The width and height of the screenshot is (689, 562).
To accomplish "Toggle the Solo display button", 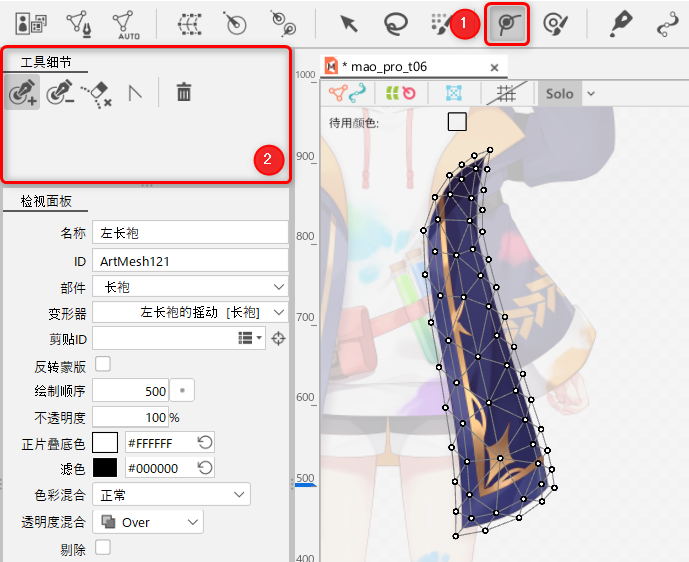I will [560, 93].
